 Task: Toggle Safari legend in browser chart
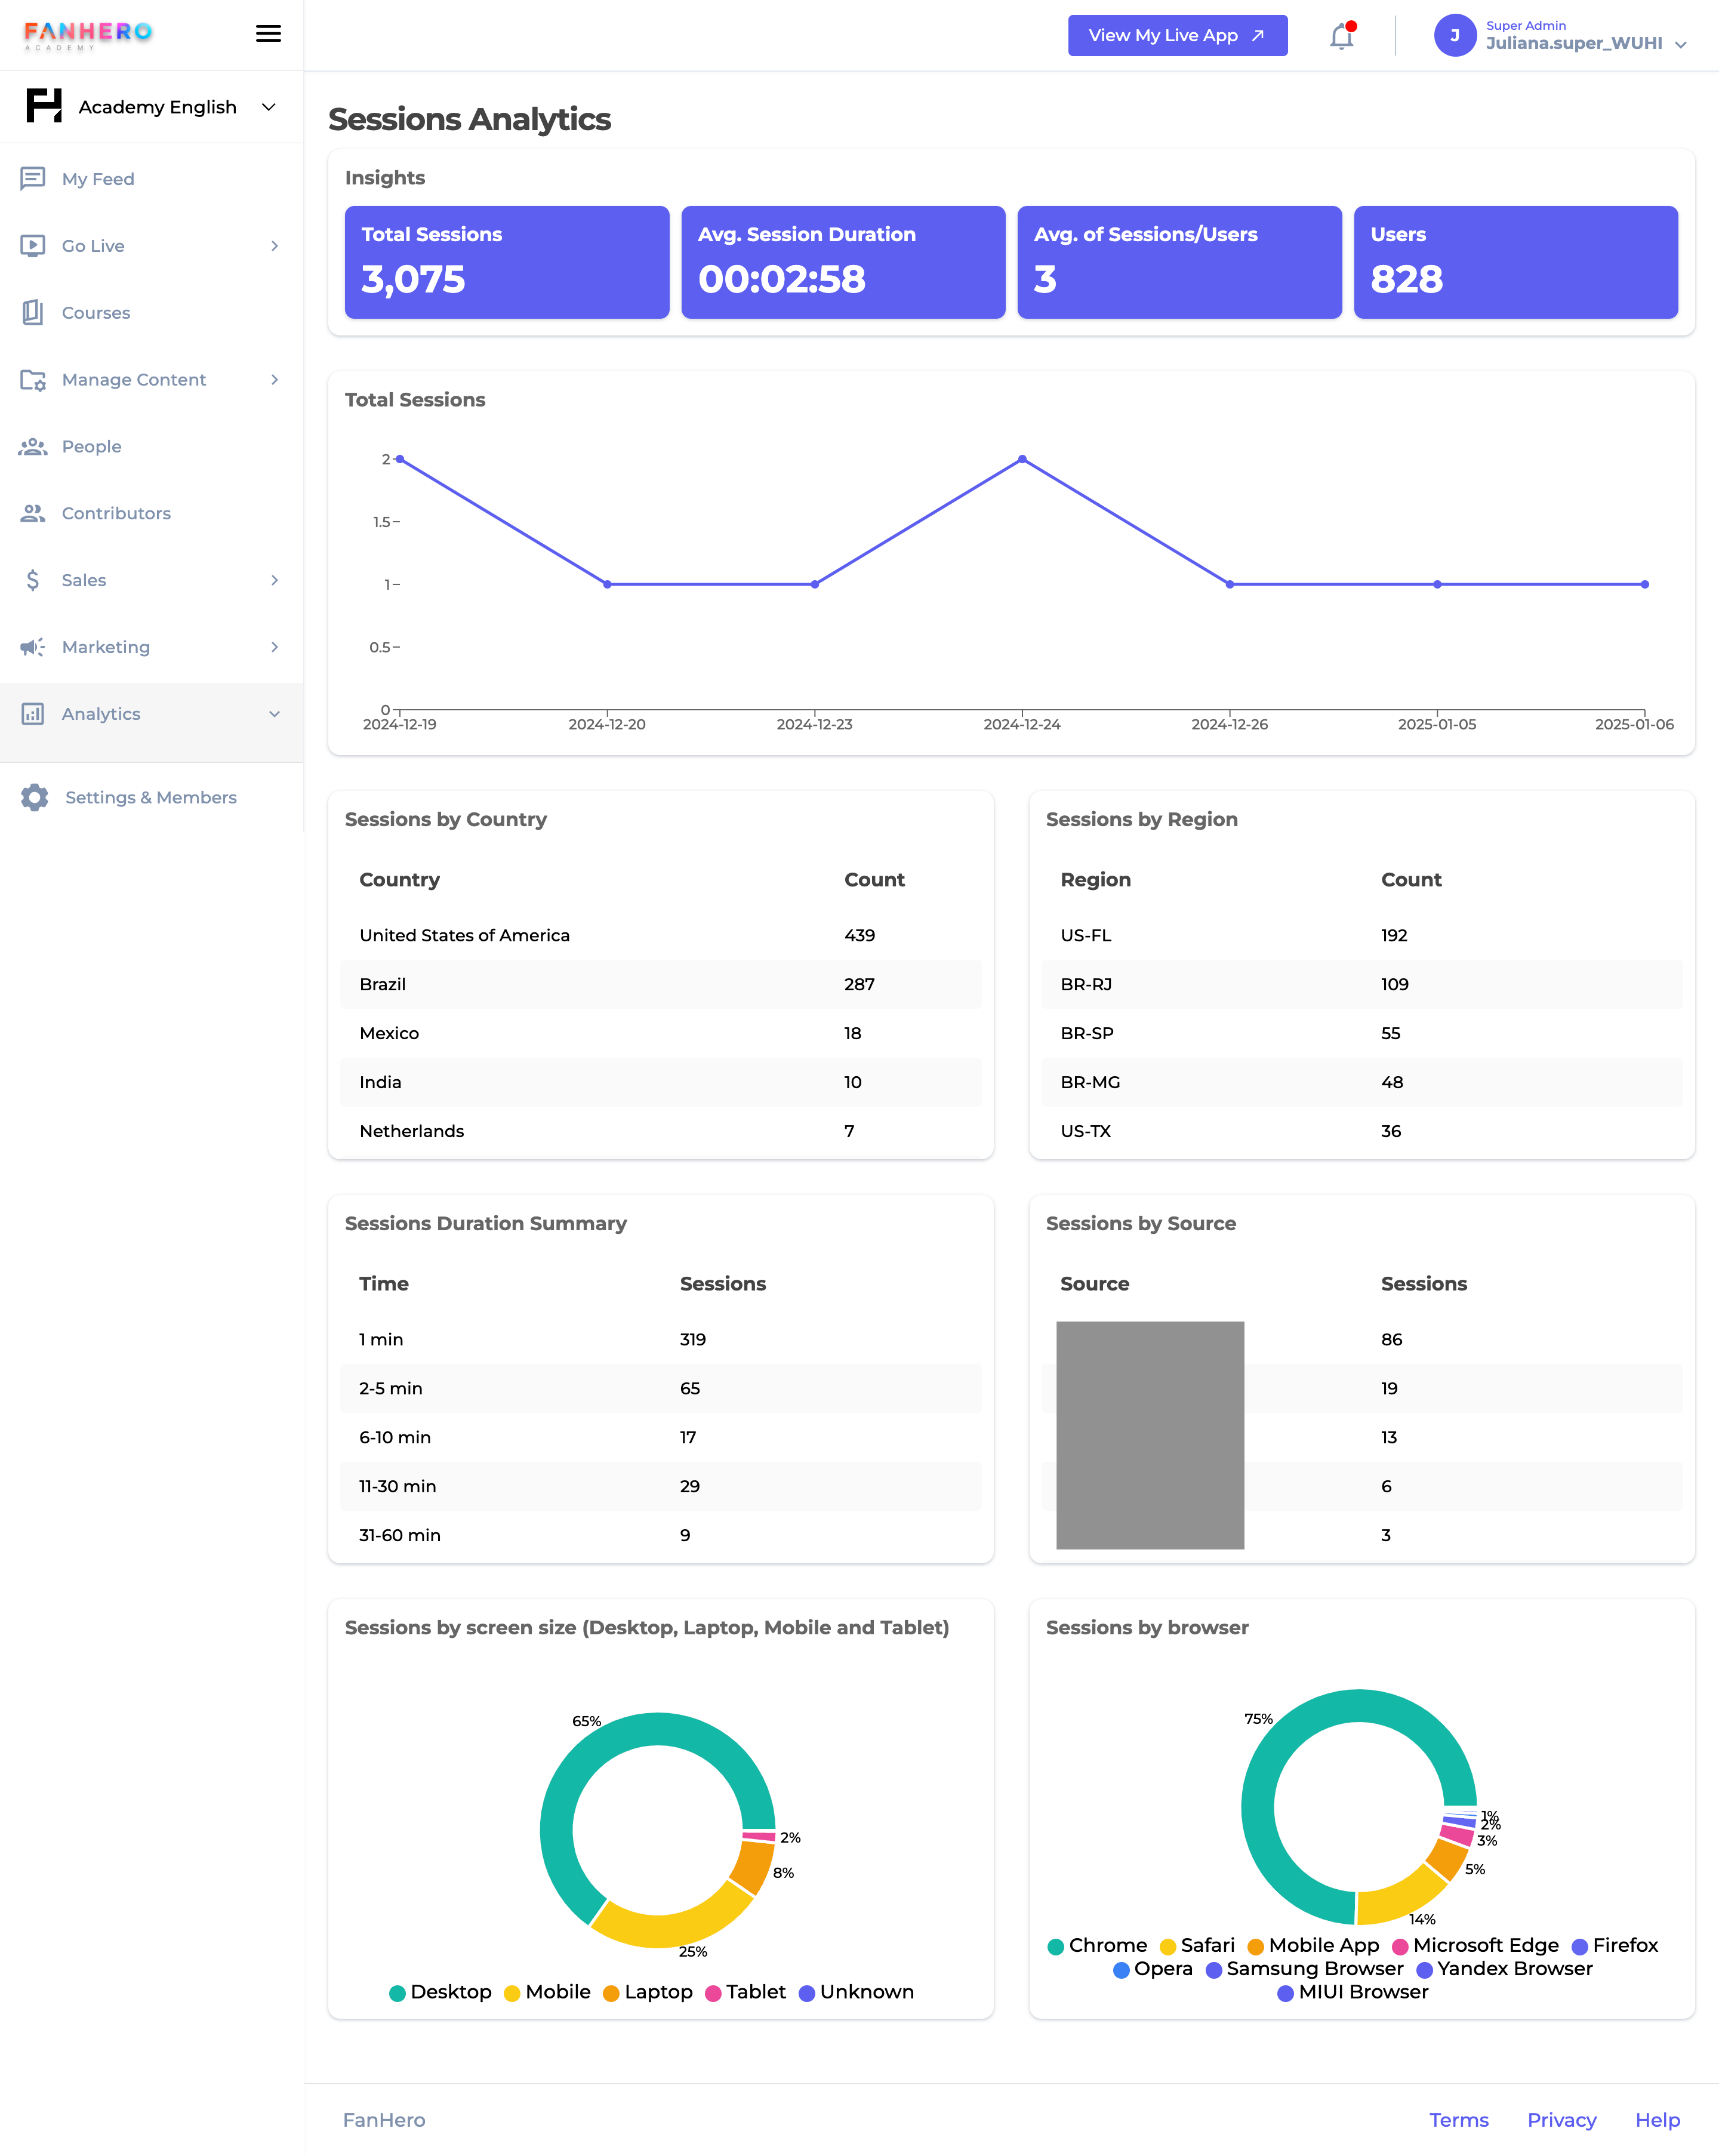(1197, 1945)
